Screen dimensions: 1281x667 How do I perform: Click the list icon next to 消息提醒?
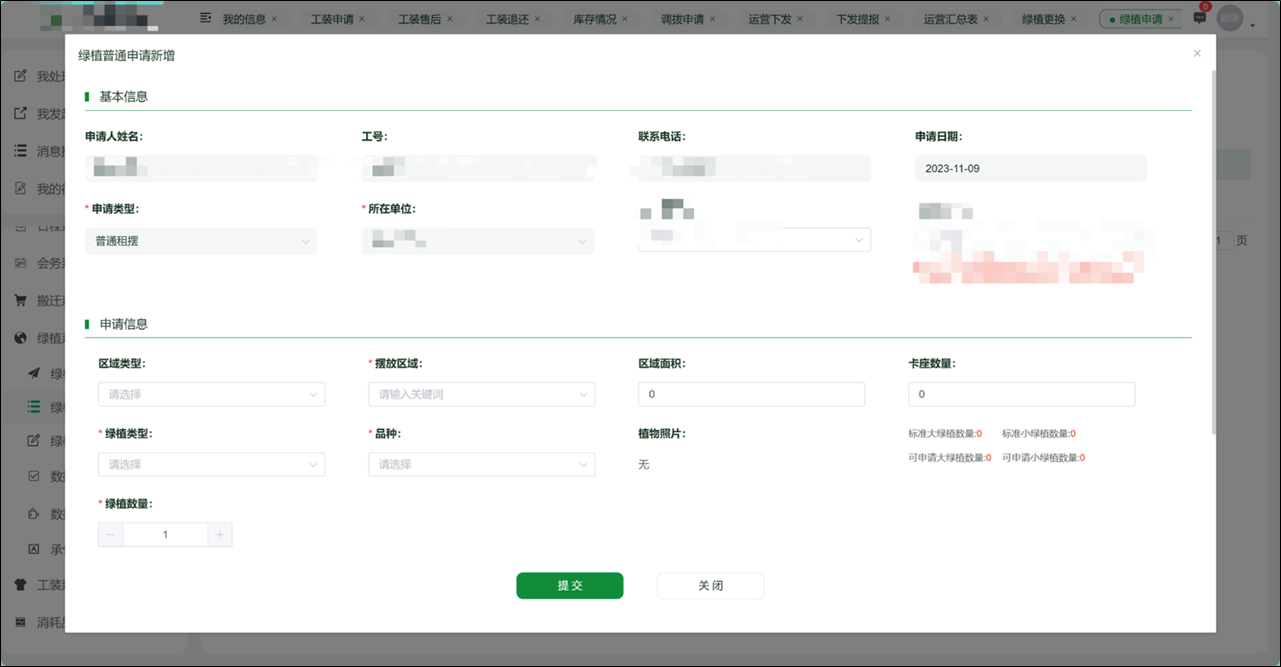point(22,150)
